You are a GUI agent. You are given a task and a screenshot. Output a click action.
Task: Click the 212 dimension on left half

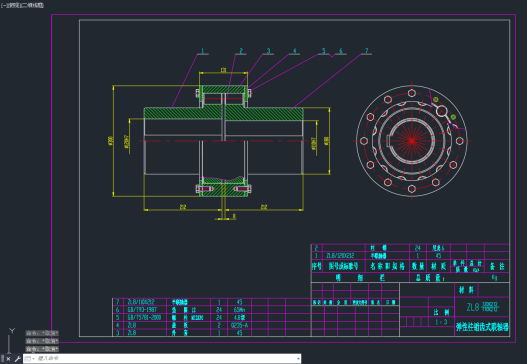pyautogui.click(x=183, y=207)
